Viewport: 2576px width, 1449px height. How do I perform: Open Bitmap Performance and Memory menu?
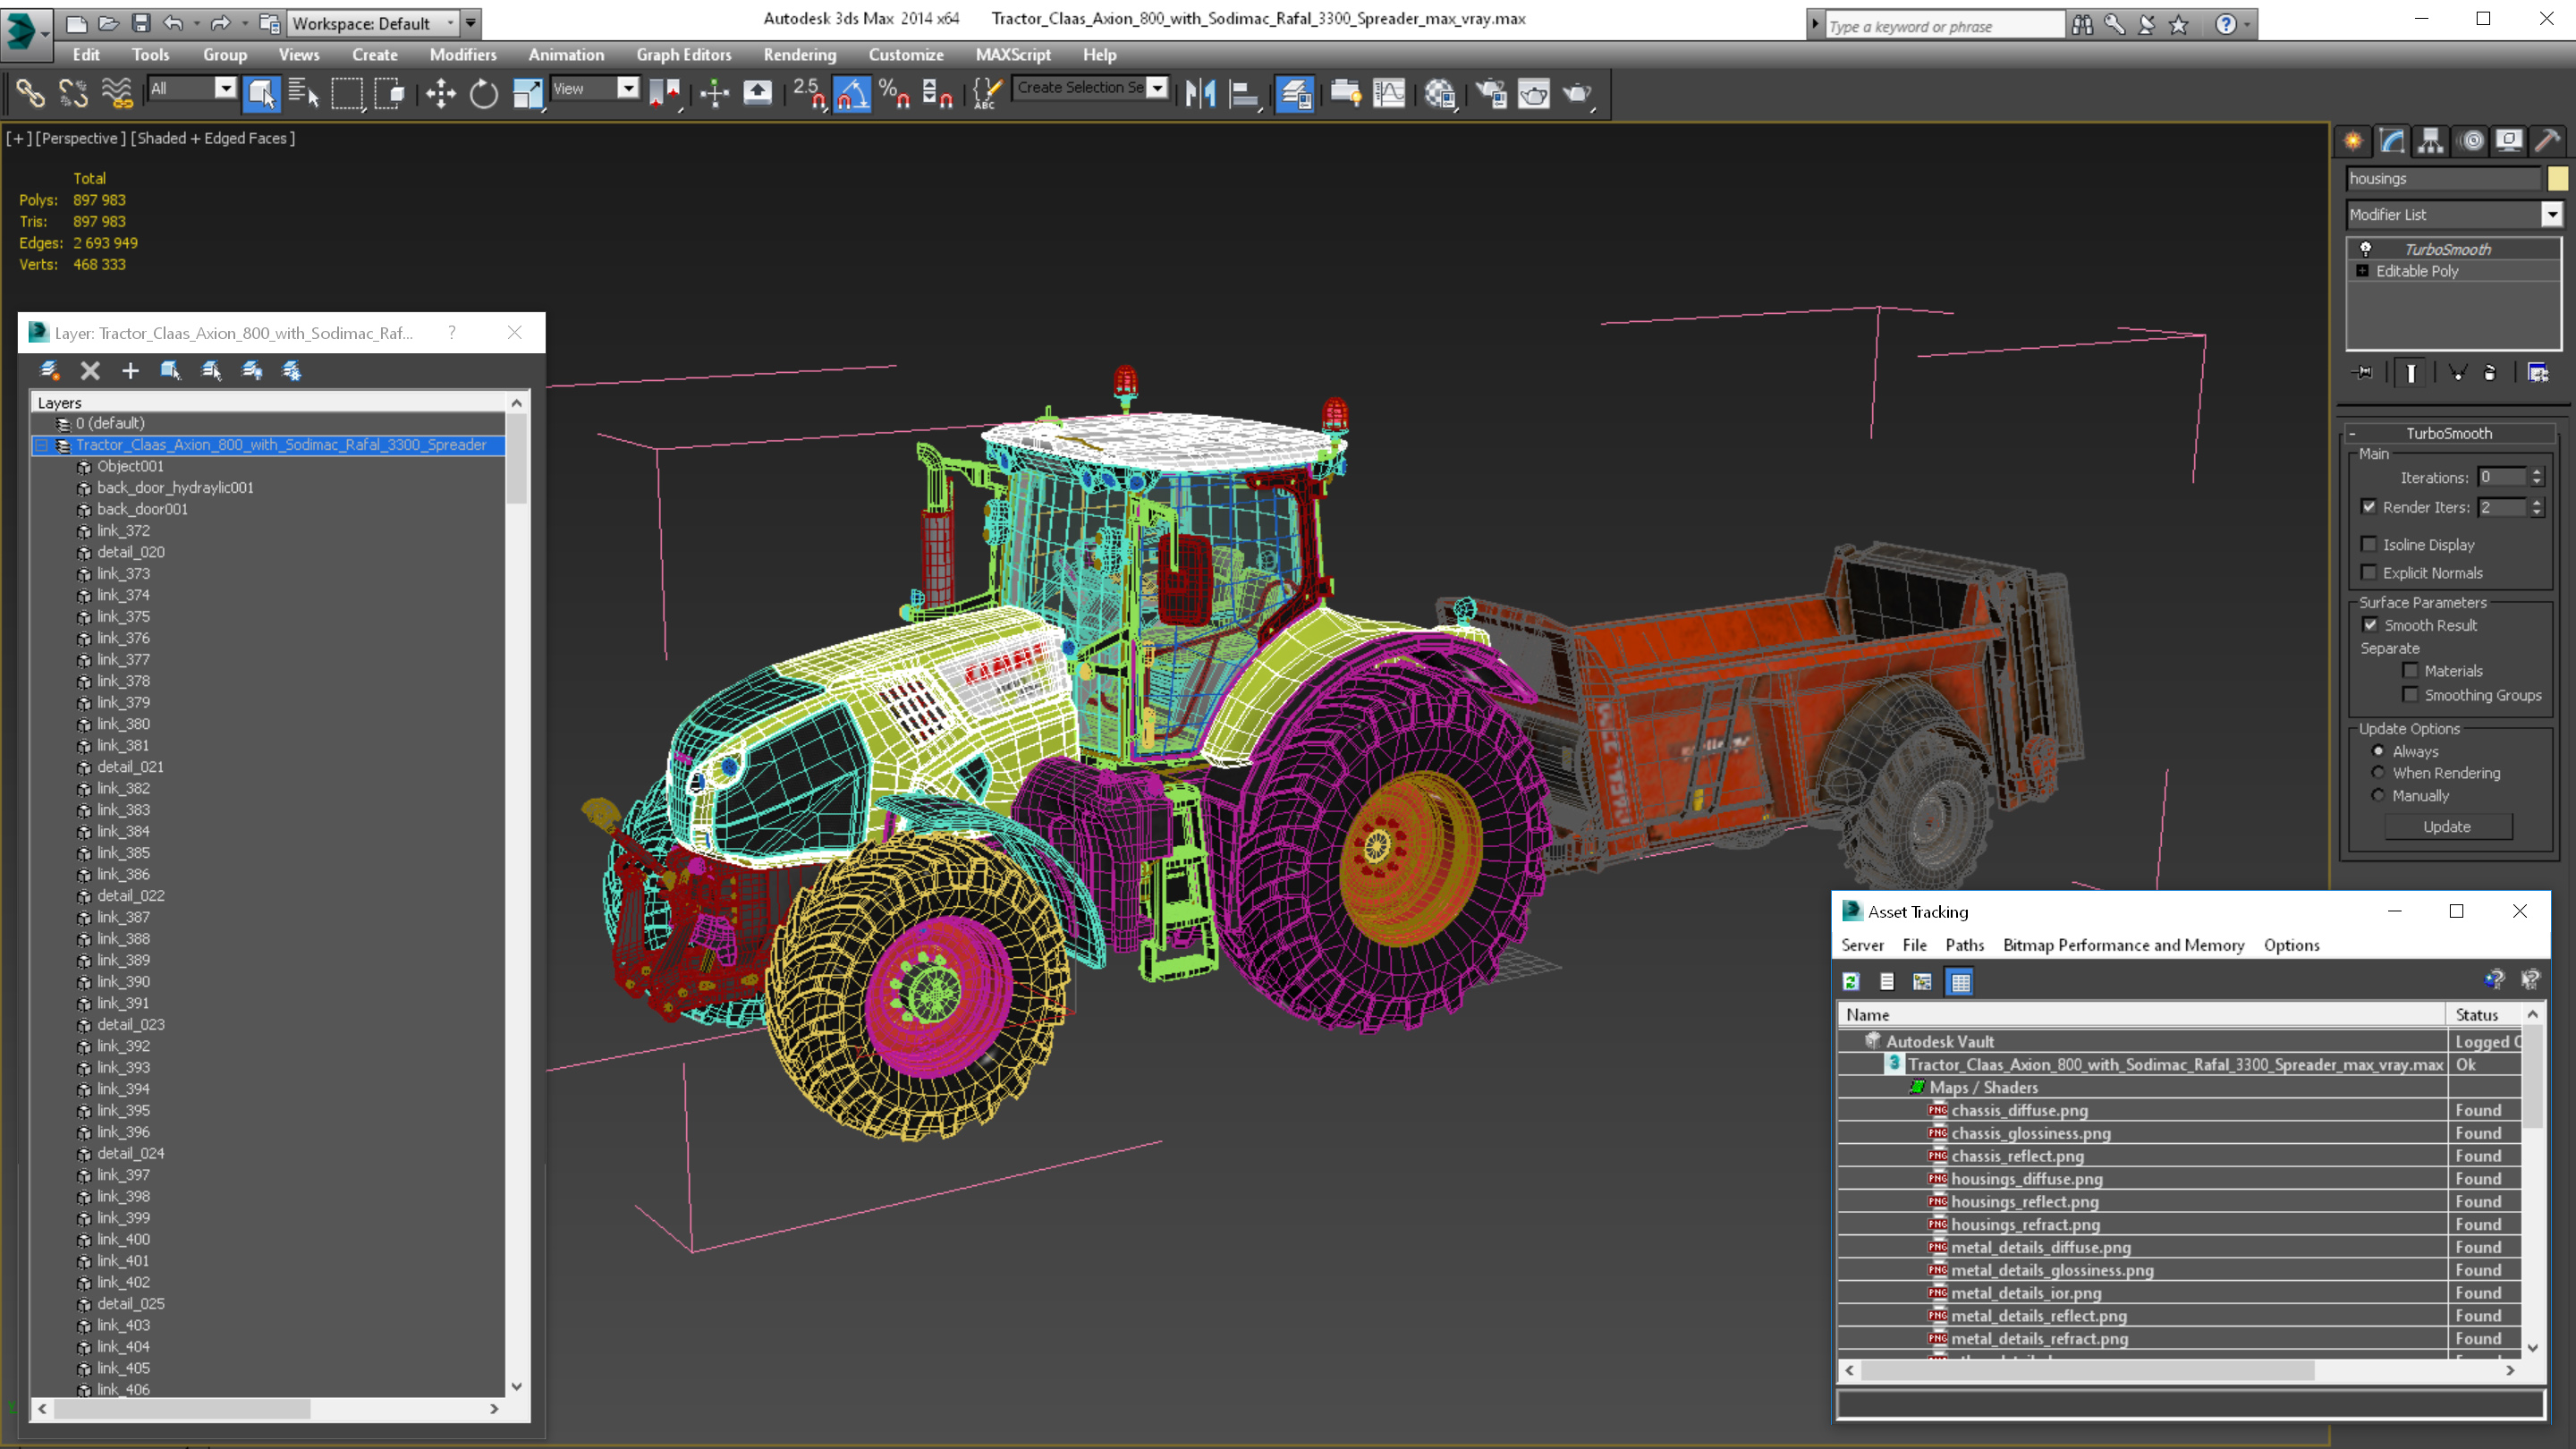2123,945
